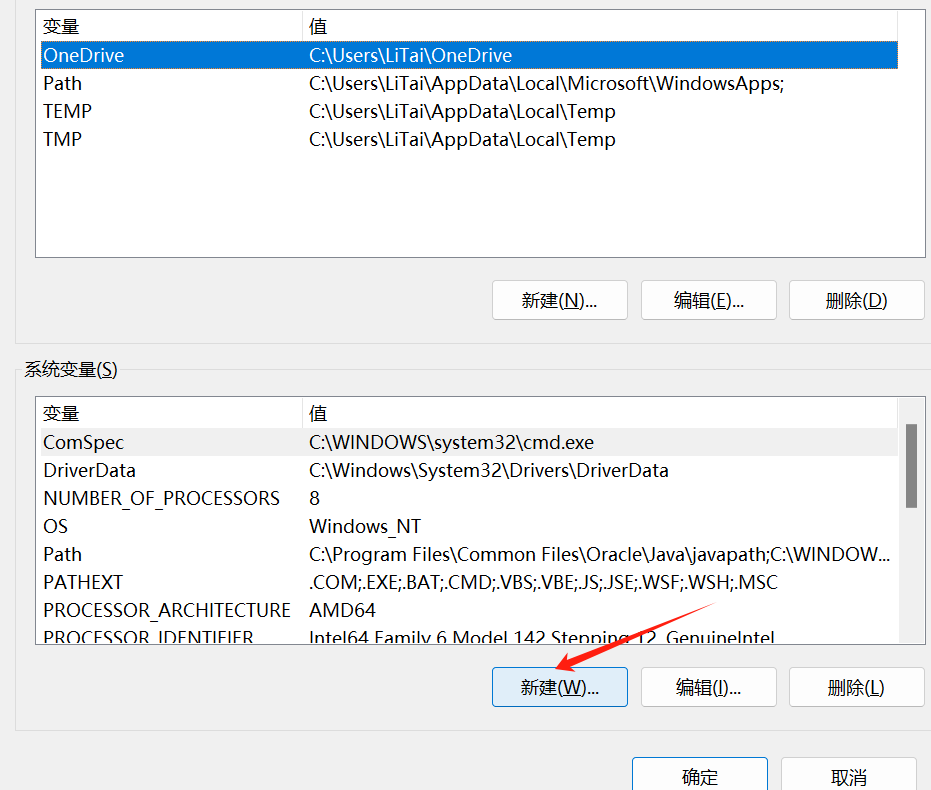The image size is (931, 790).
Task: Click 删除(L) to remove system variable
Action: point(856,687)
